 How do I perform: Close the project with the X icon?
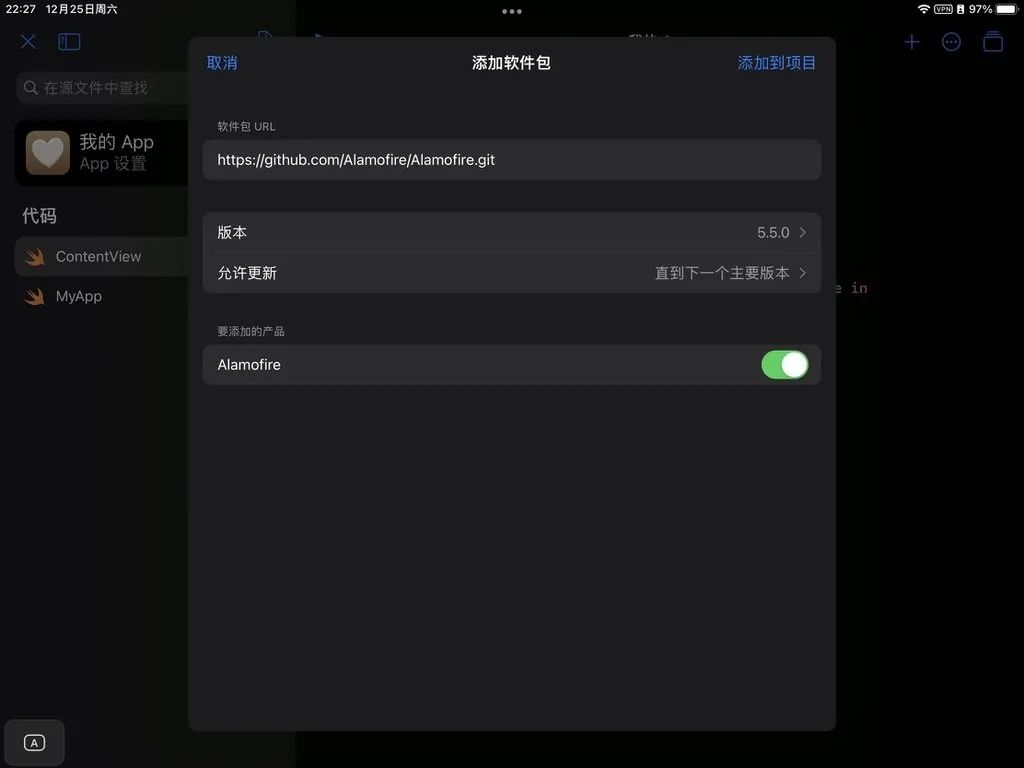(x=28, y=42)
